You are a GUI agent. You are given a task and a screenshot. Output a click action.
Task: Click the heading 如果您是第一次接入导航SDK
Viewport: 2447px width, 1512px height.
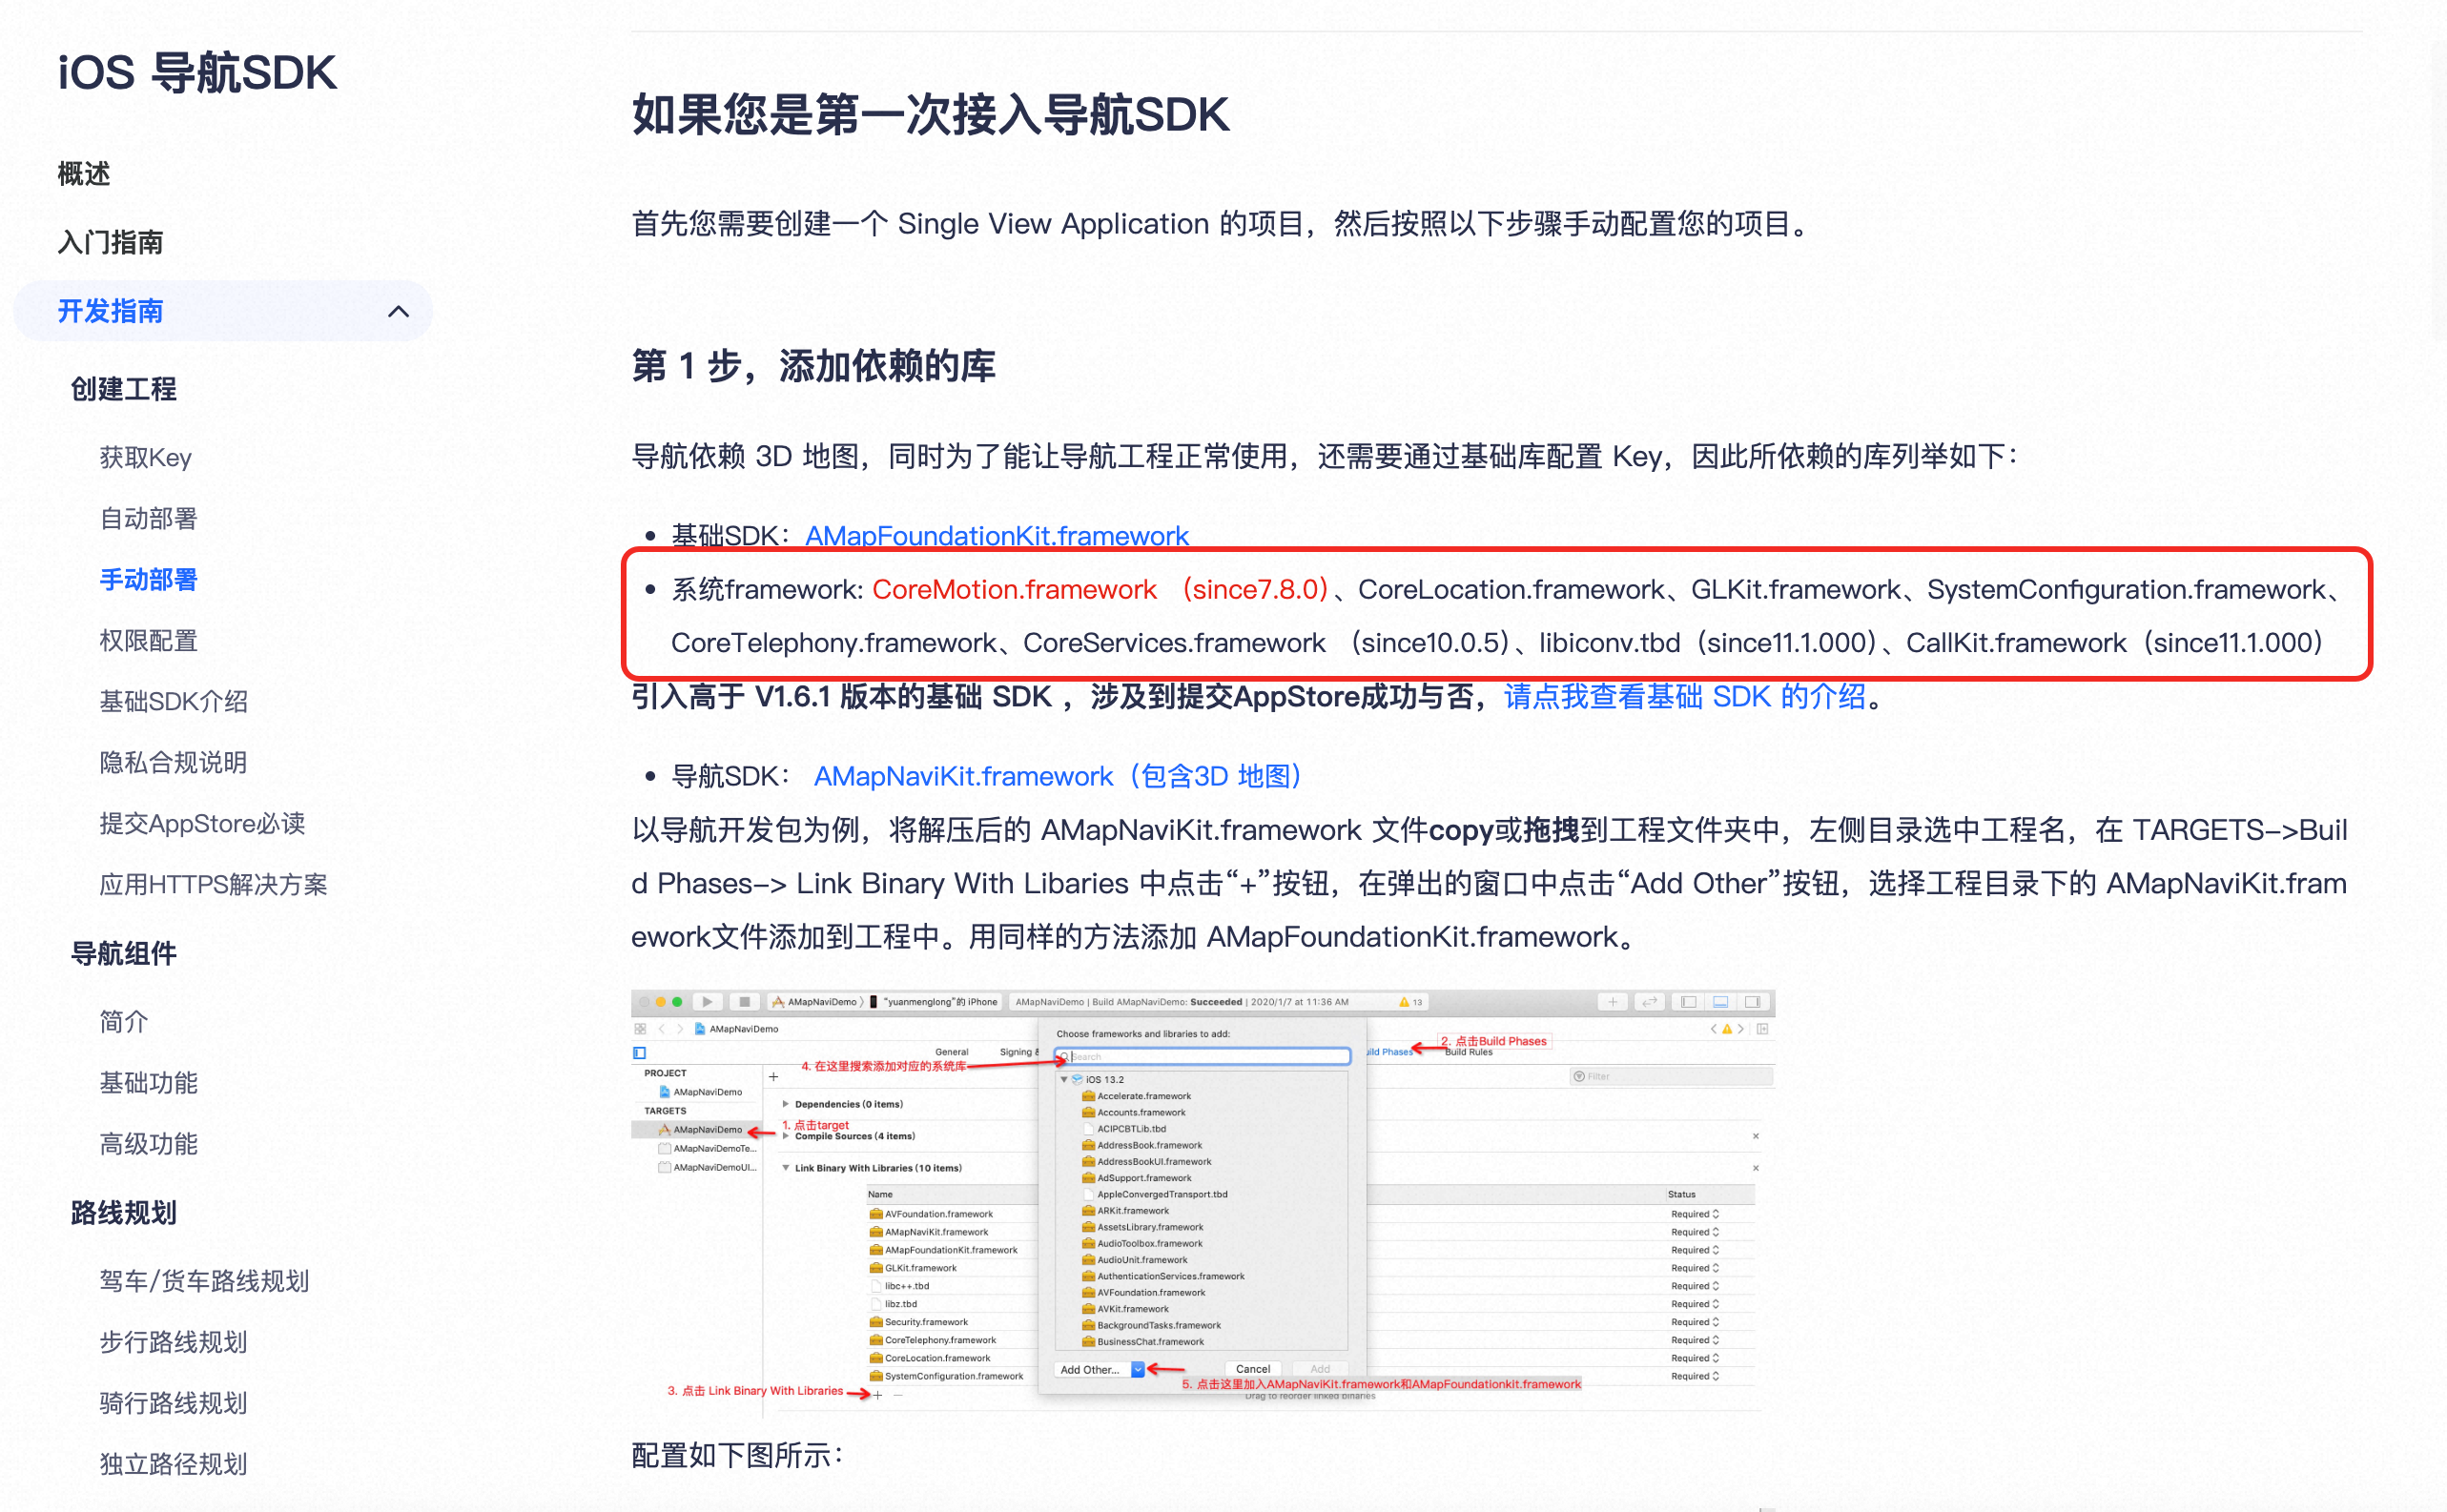pyautogui.click(x=930, y=114)
